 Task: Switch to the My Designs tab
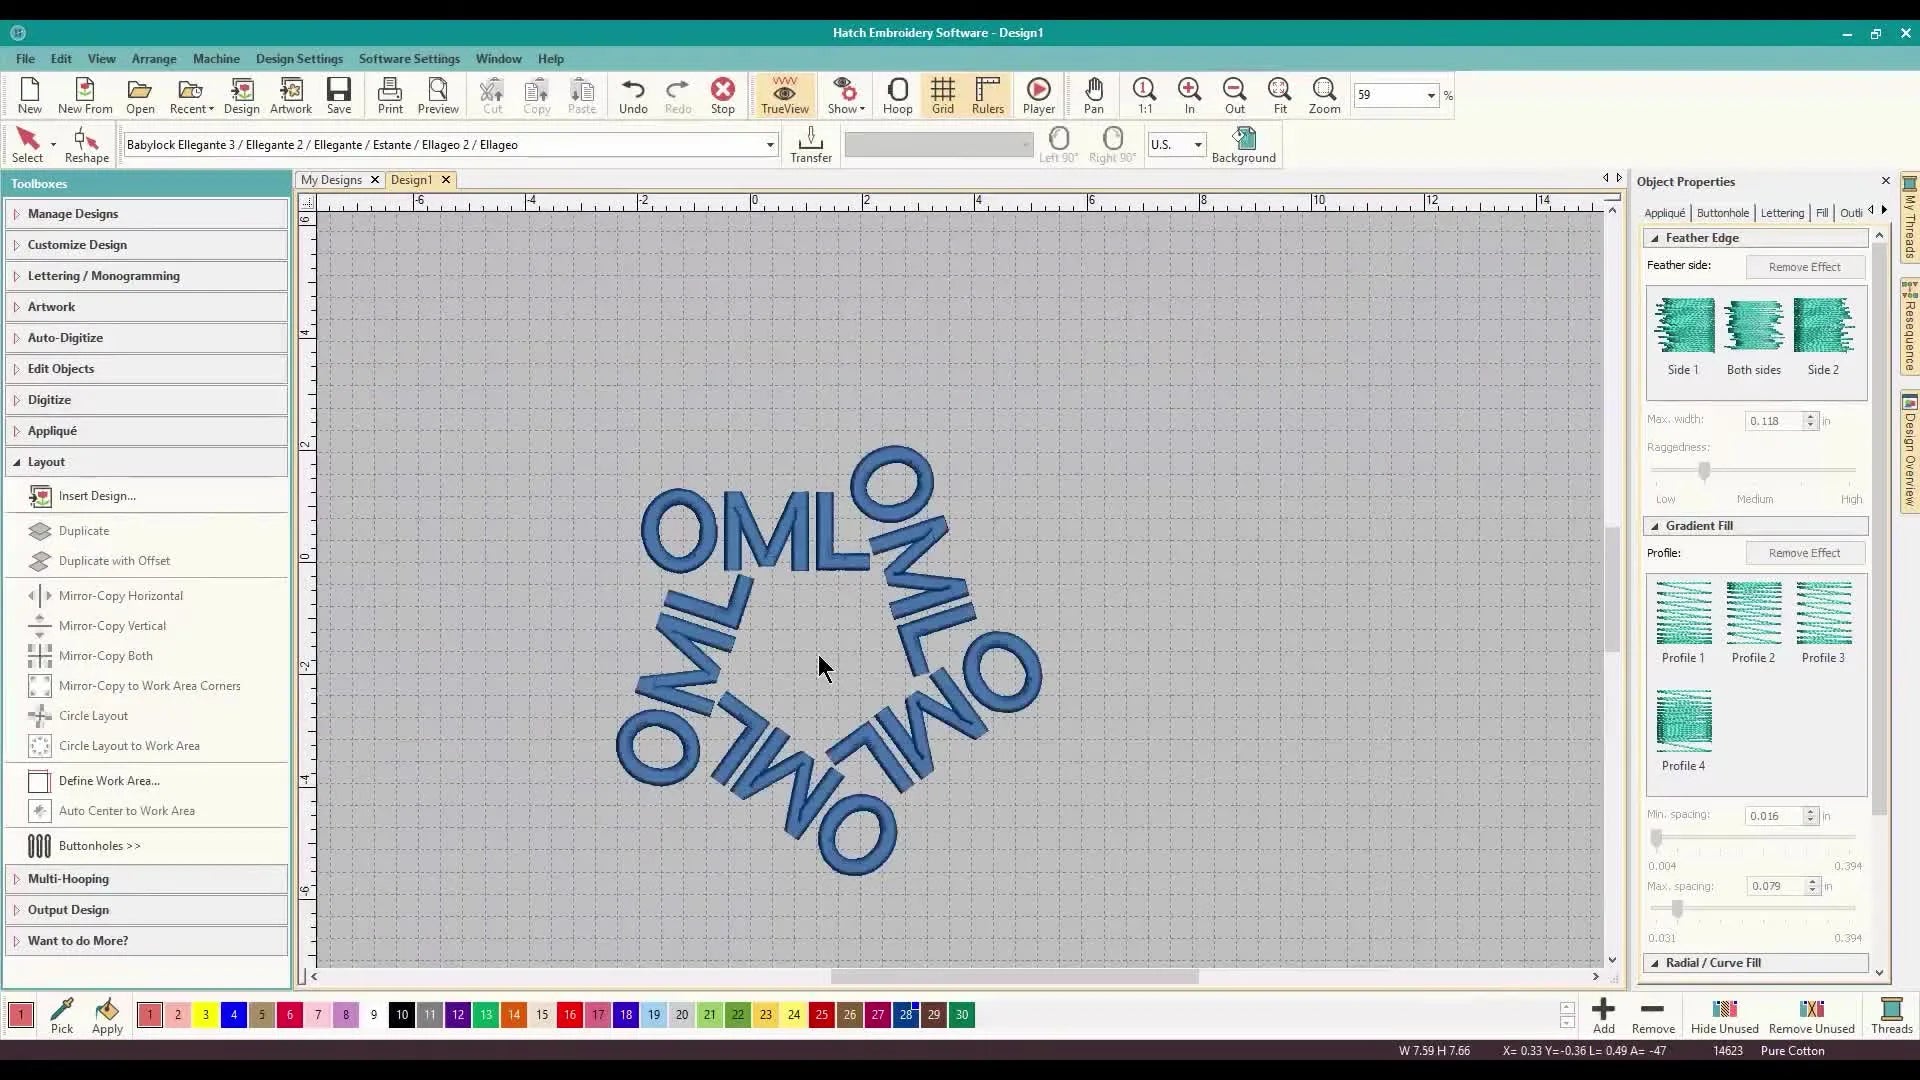click(331, 180)
